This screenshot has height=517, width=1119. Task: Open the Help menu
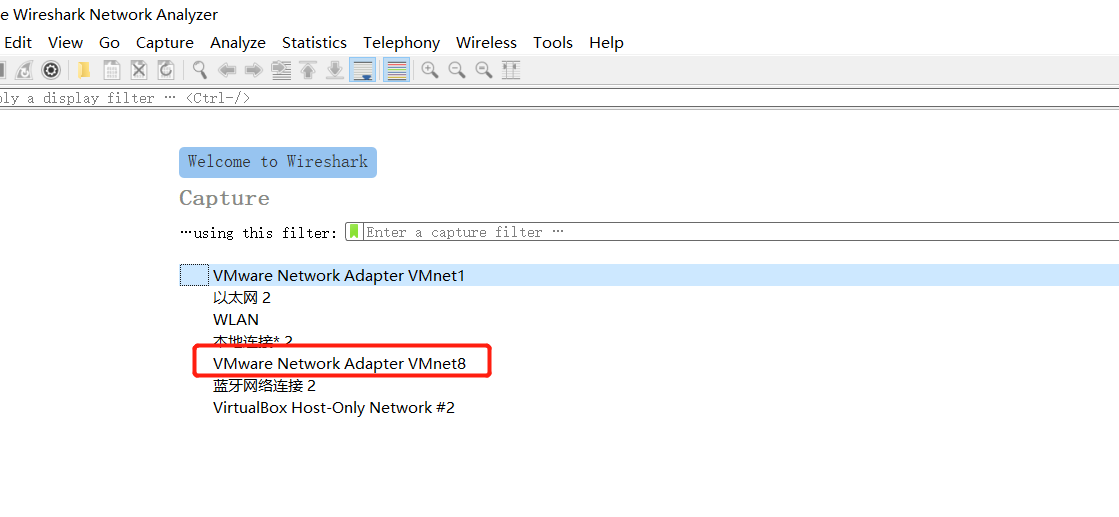tap(607, 43)
